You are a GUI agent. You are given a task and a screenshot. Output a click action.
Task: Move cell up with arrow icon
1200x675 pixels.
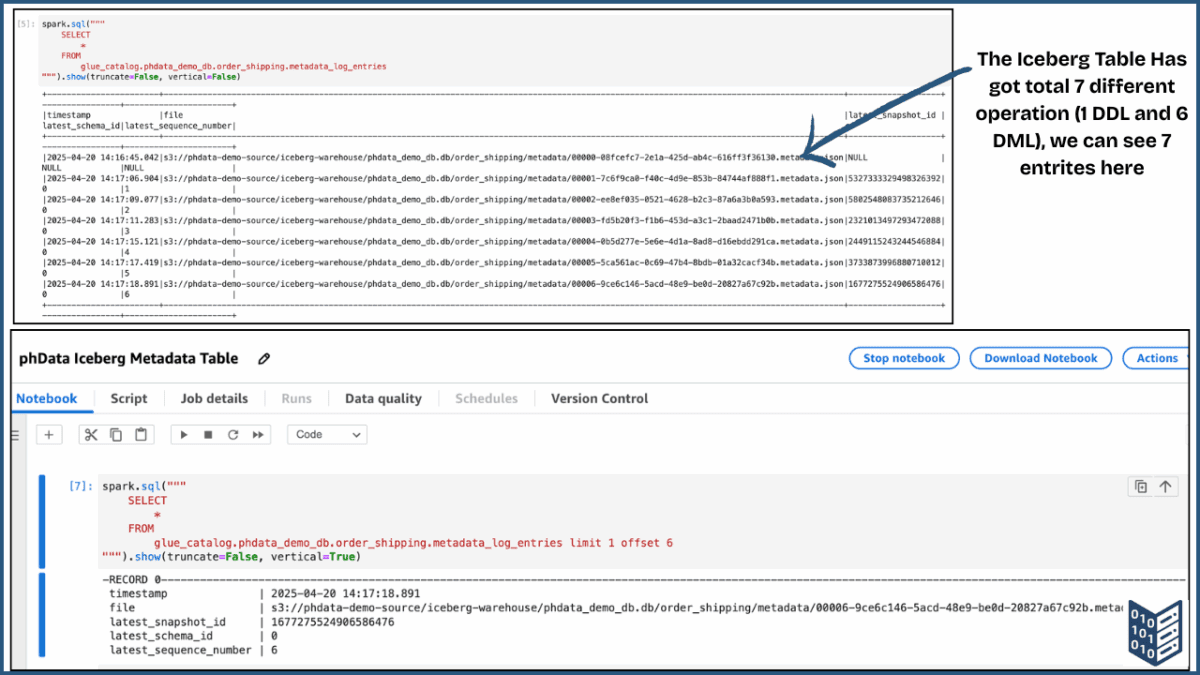[x=1165, y=486]
